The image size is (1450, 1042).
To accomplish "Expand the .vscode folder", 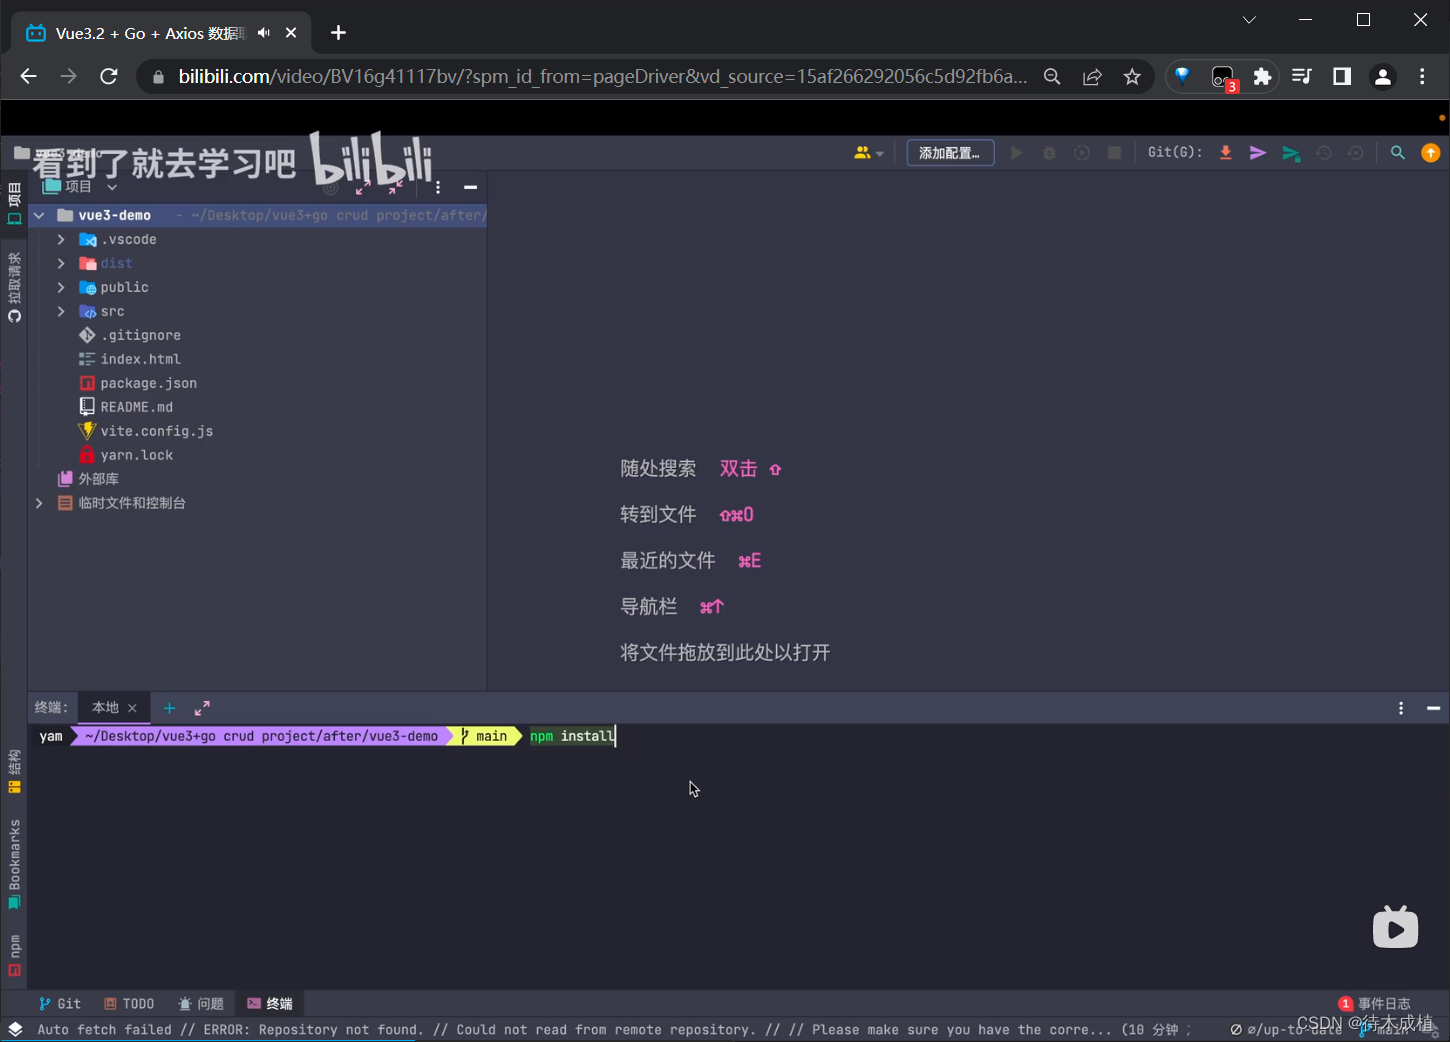I will point(61,239).
